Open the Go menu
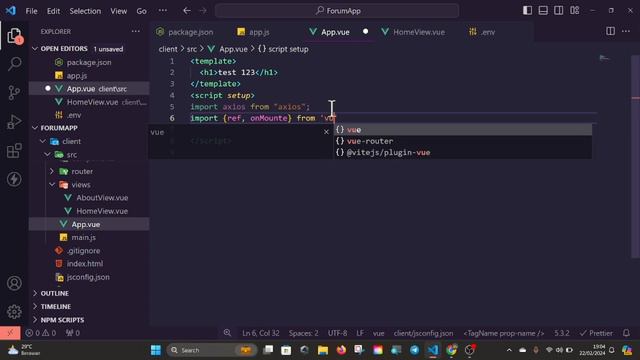The height and width of the screenshot is (360, 640). [141, 11]
